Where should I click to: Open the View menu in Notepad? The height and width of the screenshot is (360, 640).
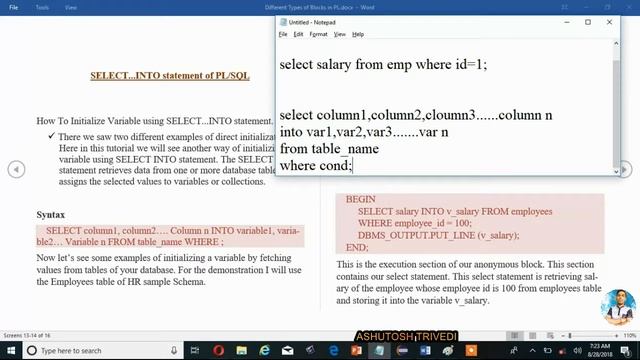(x=340, y=34)
